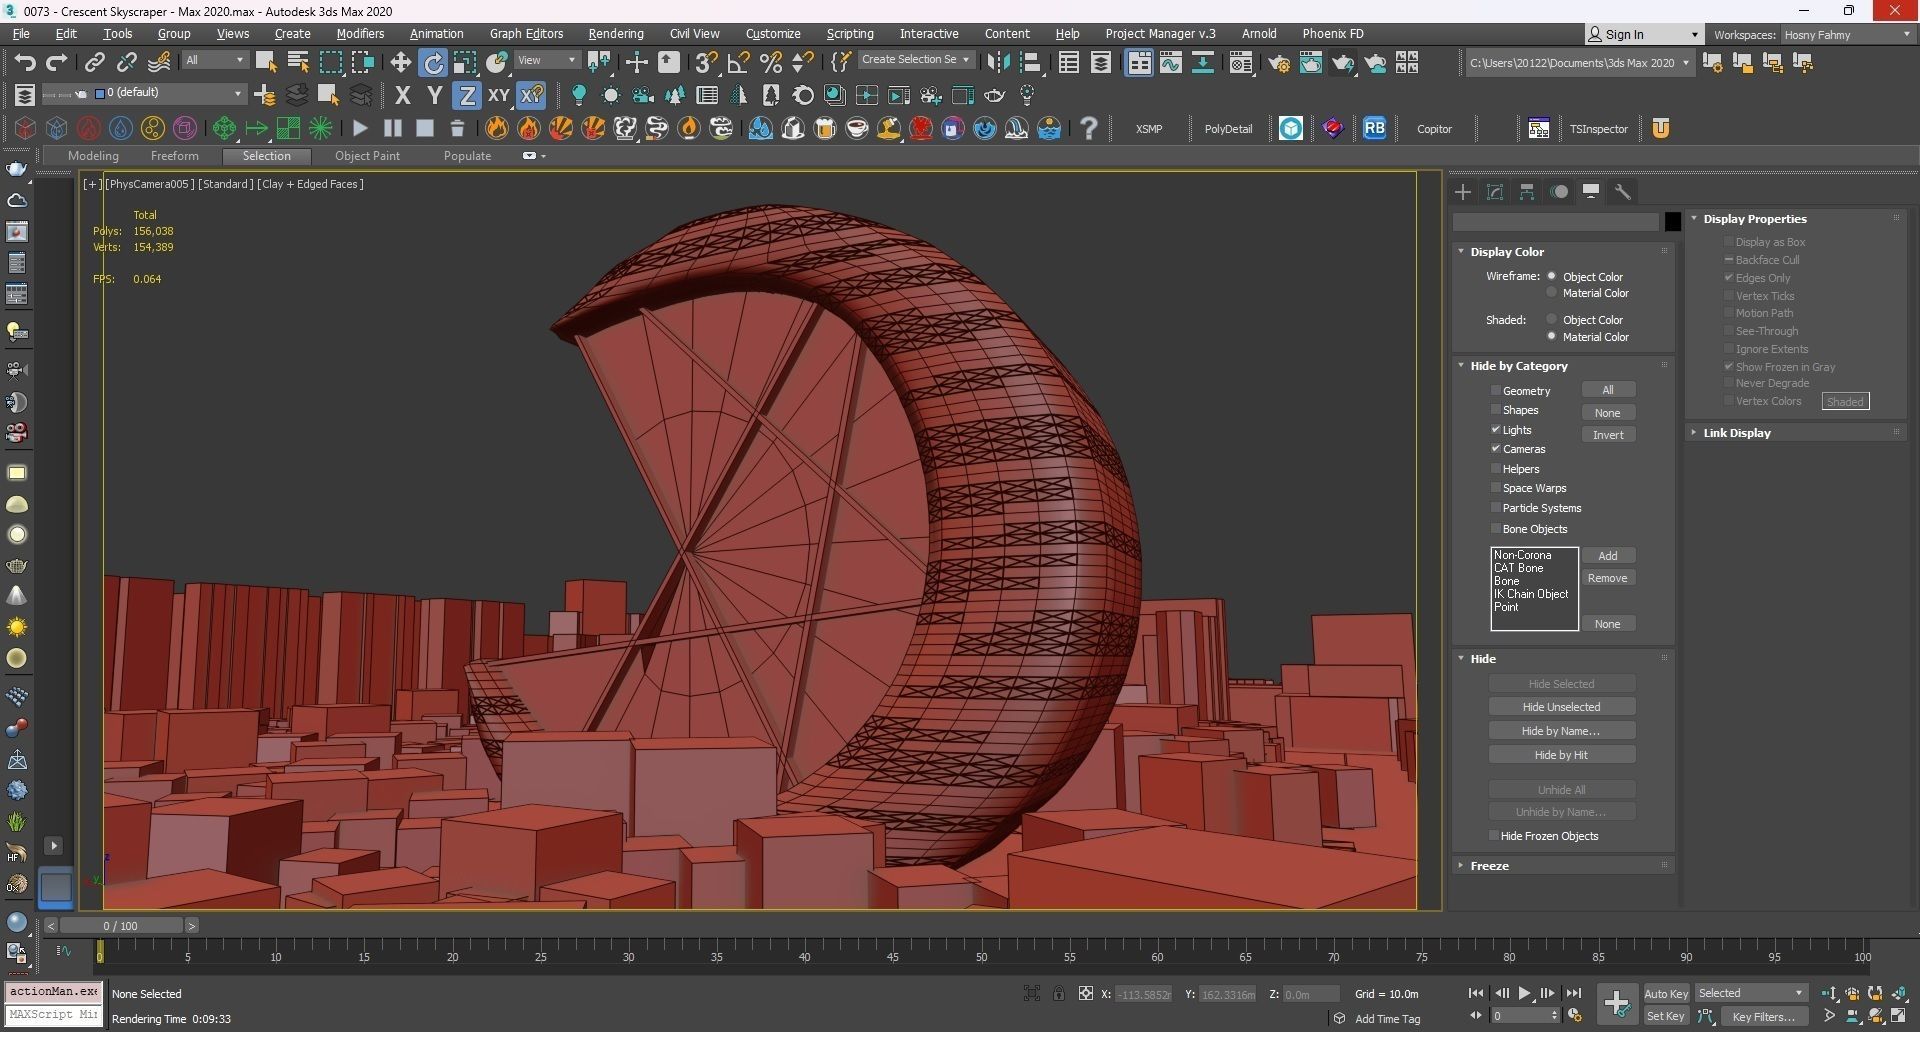
Task: Toggle the Percent Snap icon
Action: pos(770,63)
